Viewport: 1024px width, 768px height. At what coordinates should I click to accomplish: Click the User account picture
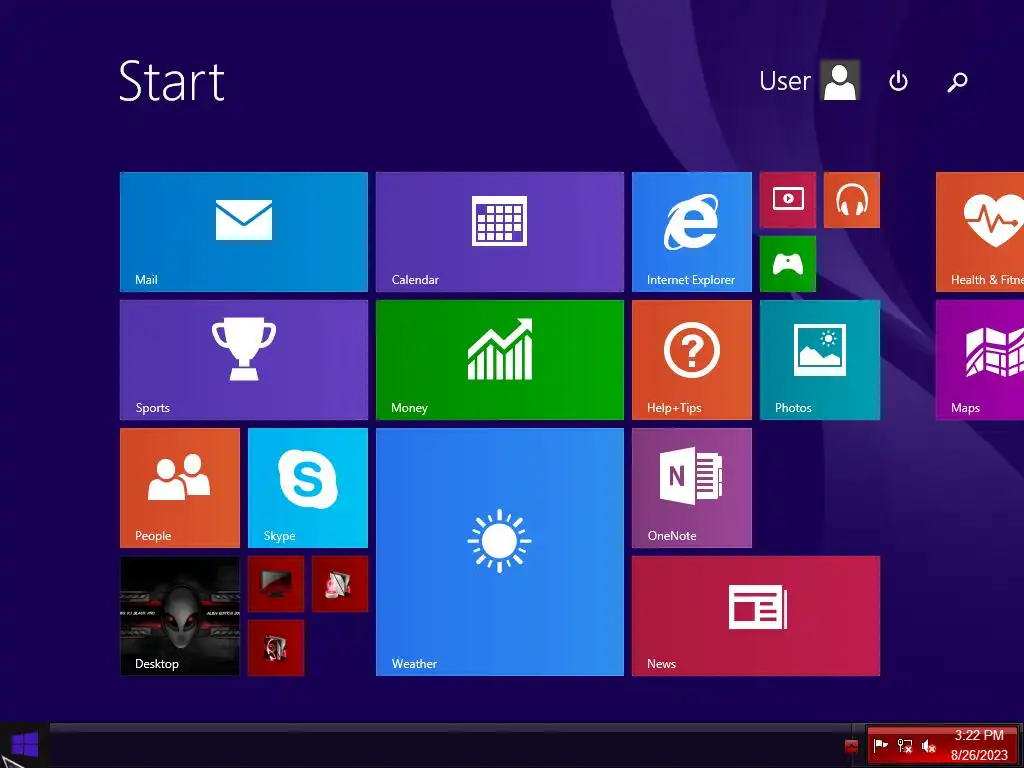pyautogui.click(x=840, y=80)
